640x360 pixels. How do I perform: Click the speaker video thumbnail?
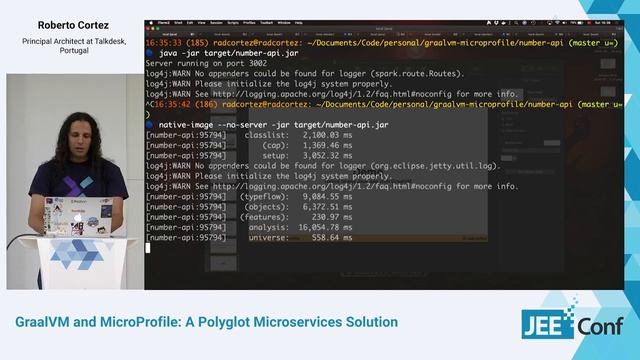(x=75, y=182)
